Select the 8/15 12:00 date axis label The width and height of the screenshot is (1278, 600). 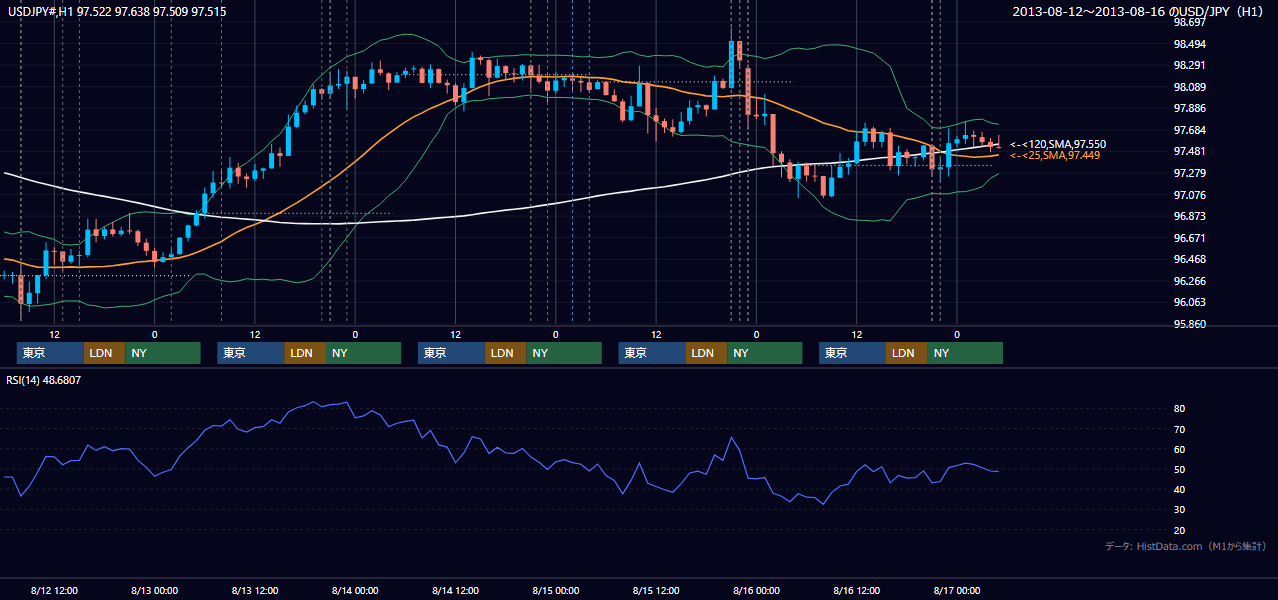click(x=656, y=590)
